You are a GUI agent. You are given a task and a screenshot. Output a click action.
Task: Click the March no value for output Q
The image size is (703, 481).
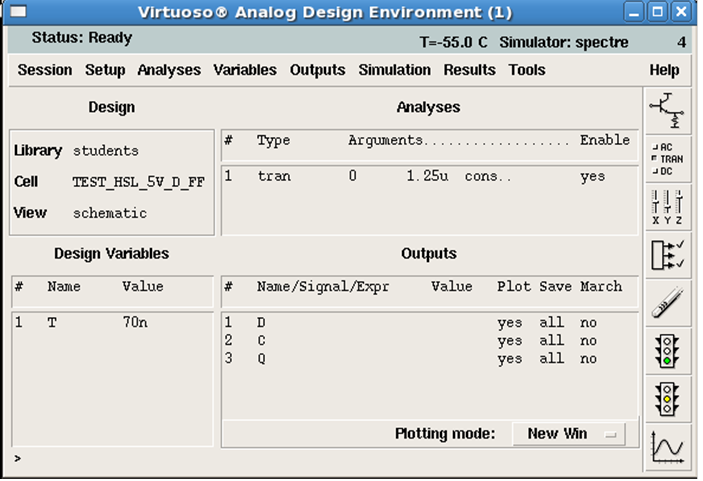click(x=588, y=359)
